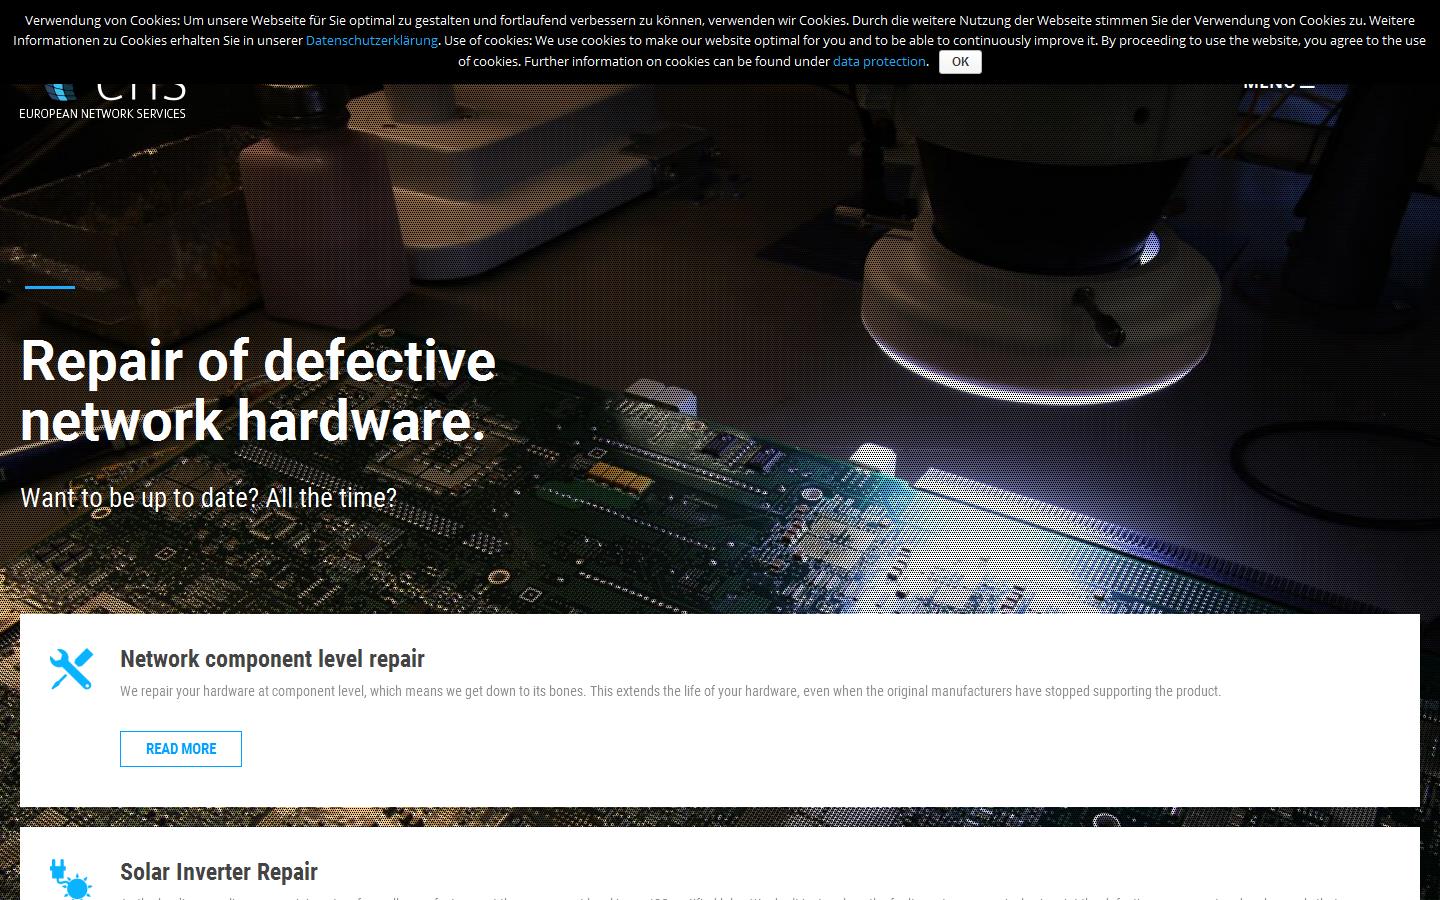The image size is (1440, 900).
Task: Click 'Want to be up to date?' subtitle
Action: click(208, 498)
